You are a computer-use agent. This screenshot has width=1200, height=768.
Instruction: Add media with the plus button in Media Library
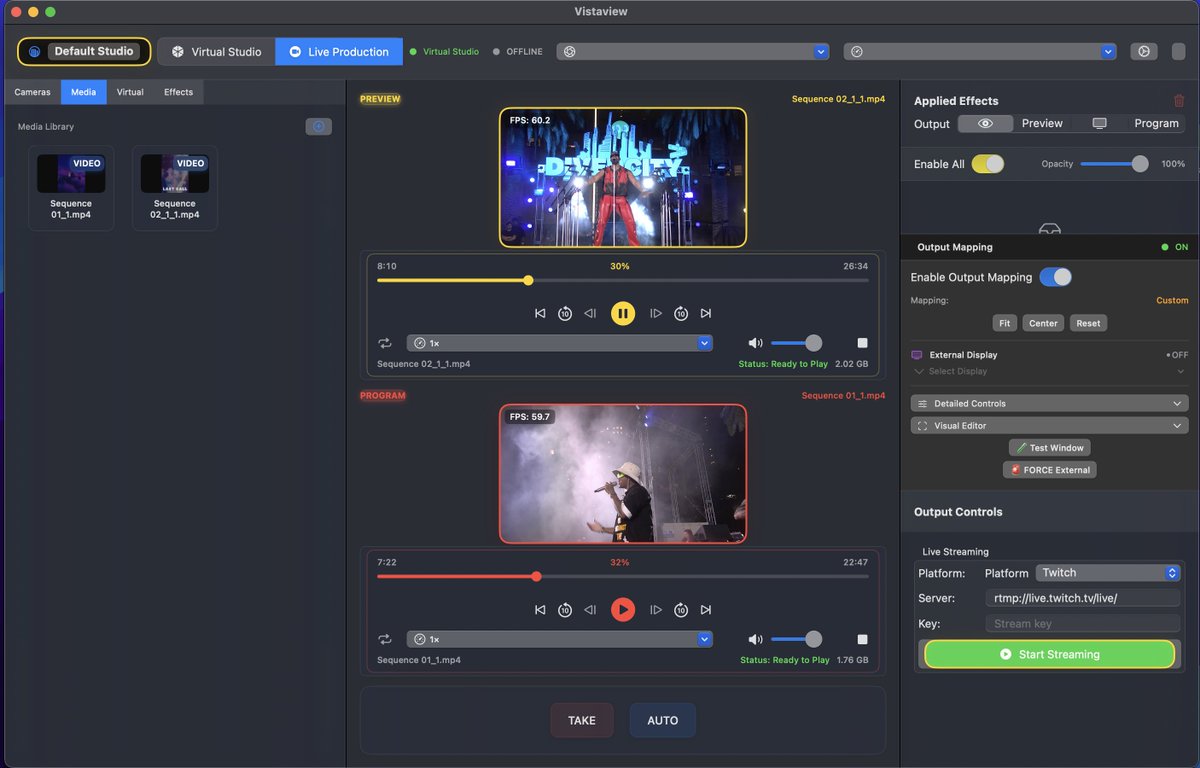[x=319, y=127]
